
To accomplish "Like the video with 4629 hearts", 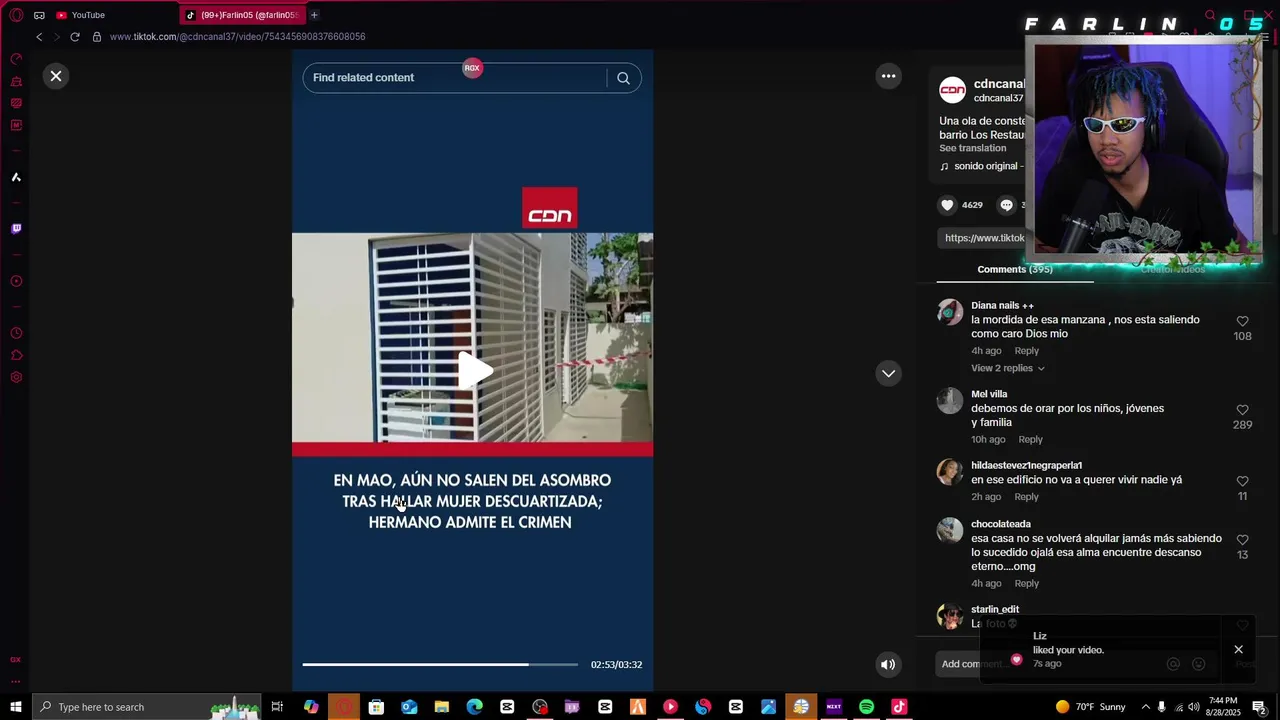I will pyautogui.click(x=947, y=205).
